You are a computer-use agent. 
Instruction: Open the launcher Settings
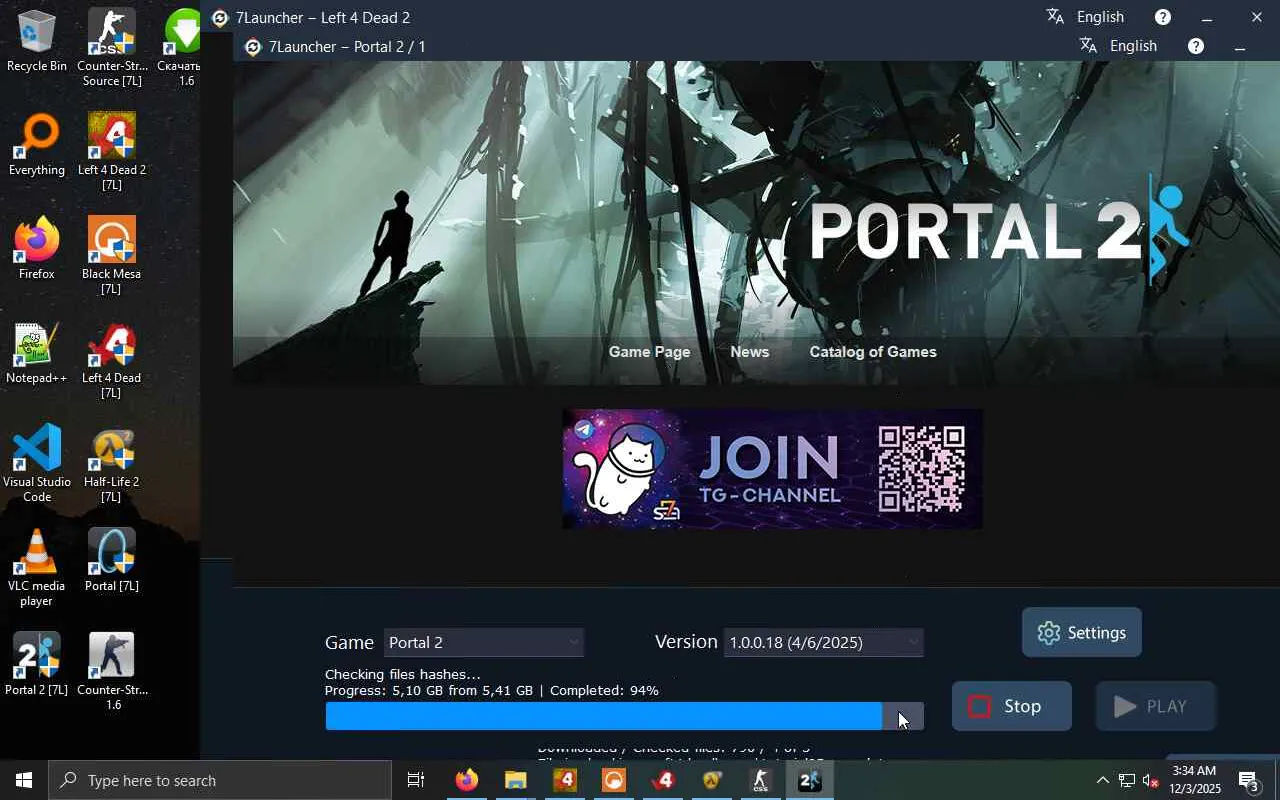[x=1082, y=632]
